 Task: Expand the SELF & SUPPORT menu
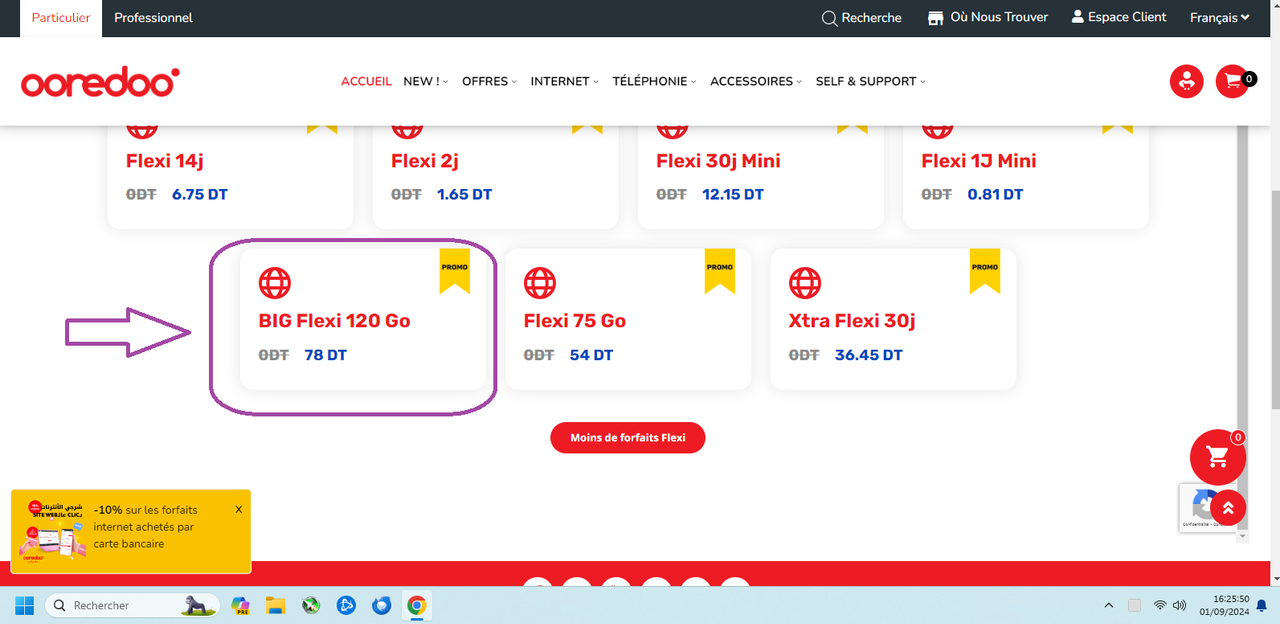[x=871, y=81]
